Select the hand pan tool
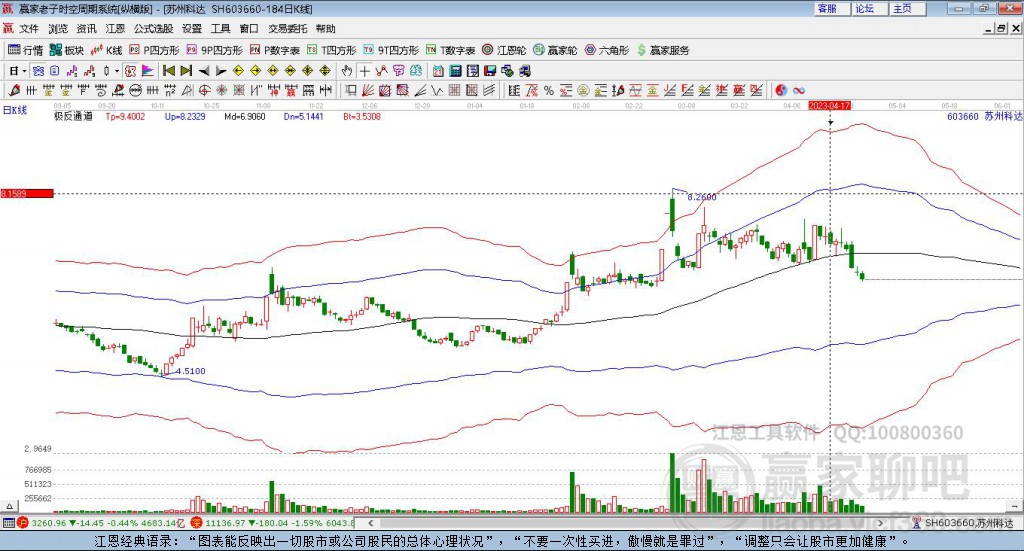Screen dimensions: 1024x551 coord(347,71)
